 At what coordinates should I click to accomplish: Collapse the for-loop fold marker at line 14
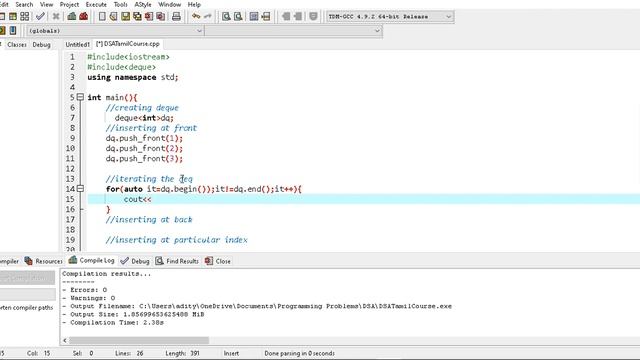coord(80,189)
